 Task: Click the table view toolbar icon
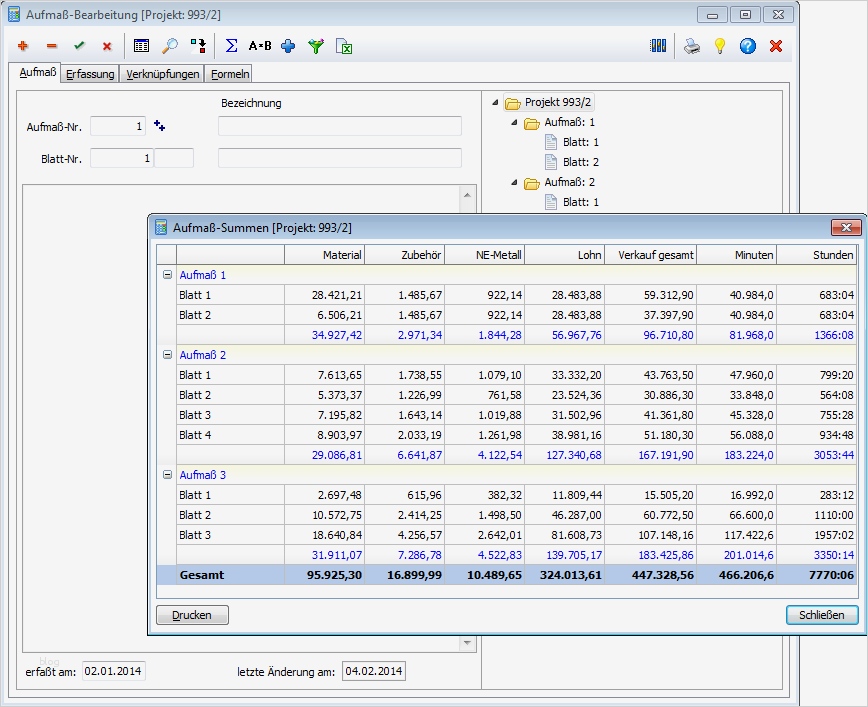point(139,46)
